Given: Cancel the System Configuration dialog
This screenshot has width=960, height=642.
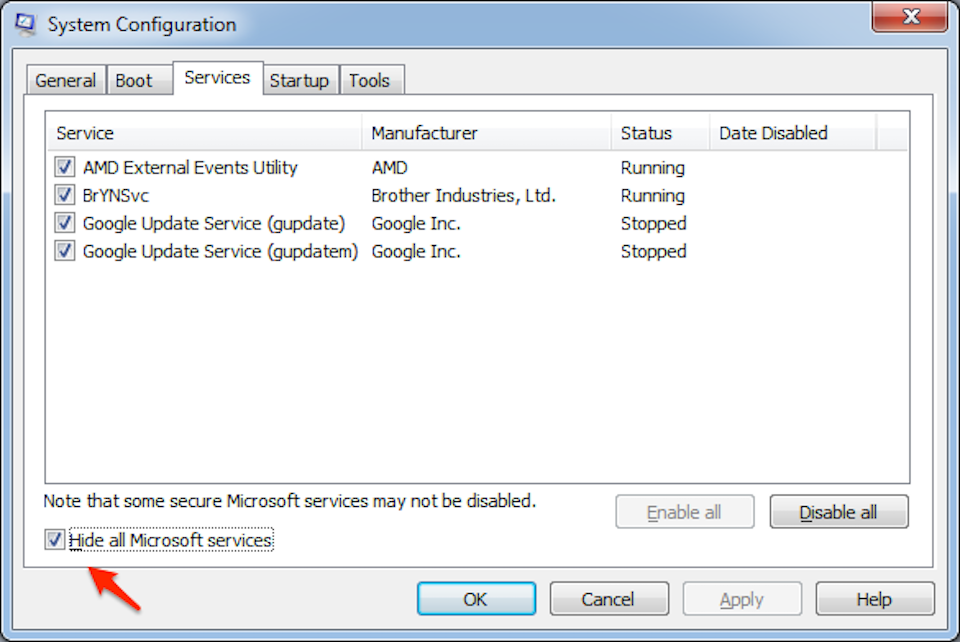Looking at the screenshot, I should pyautogui.click(x=608, y=600).
